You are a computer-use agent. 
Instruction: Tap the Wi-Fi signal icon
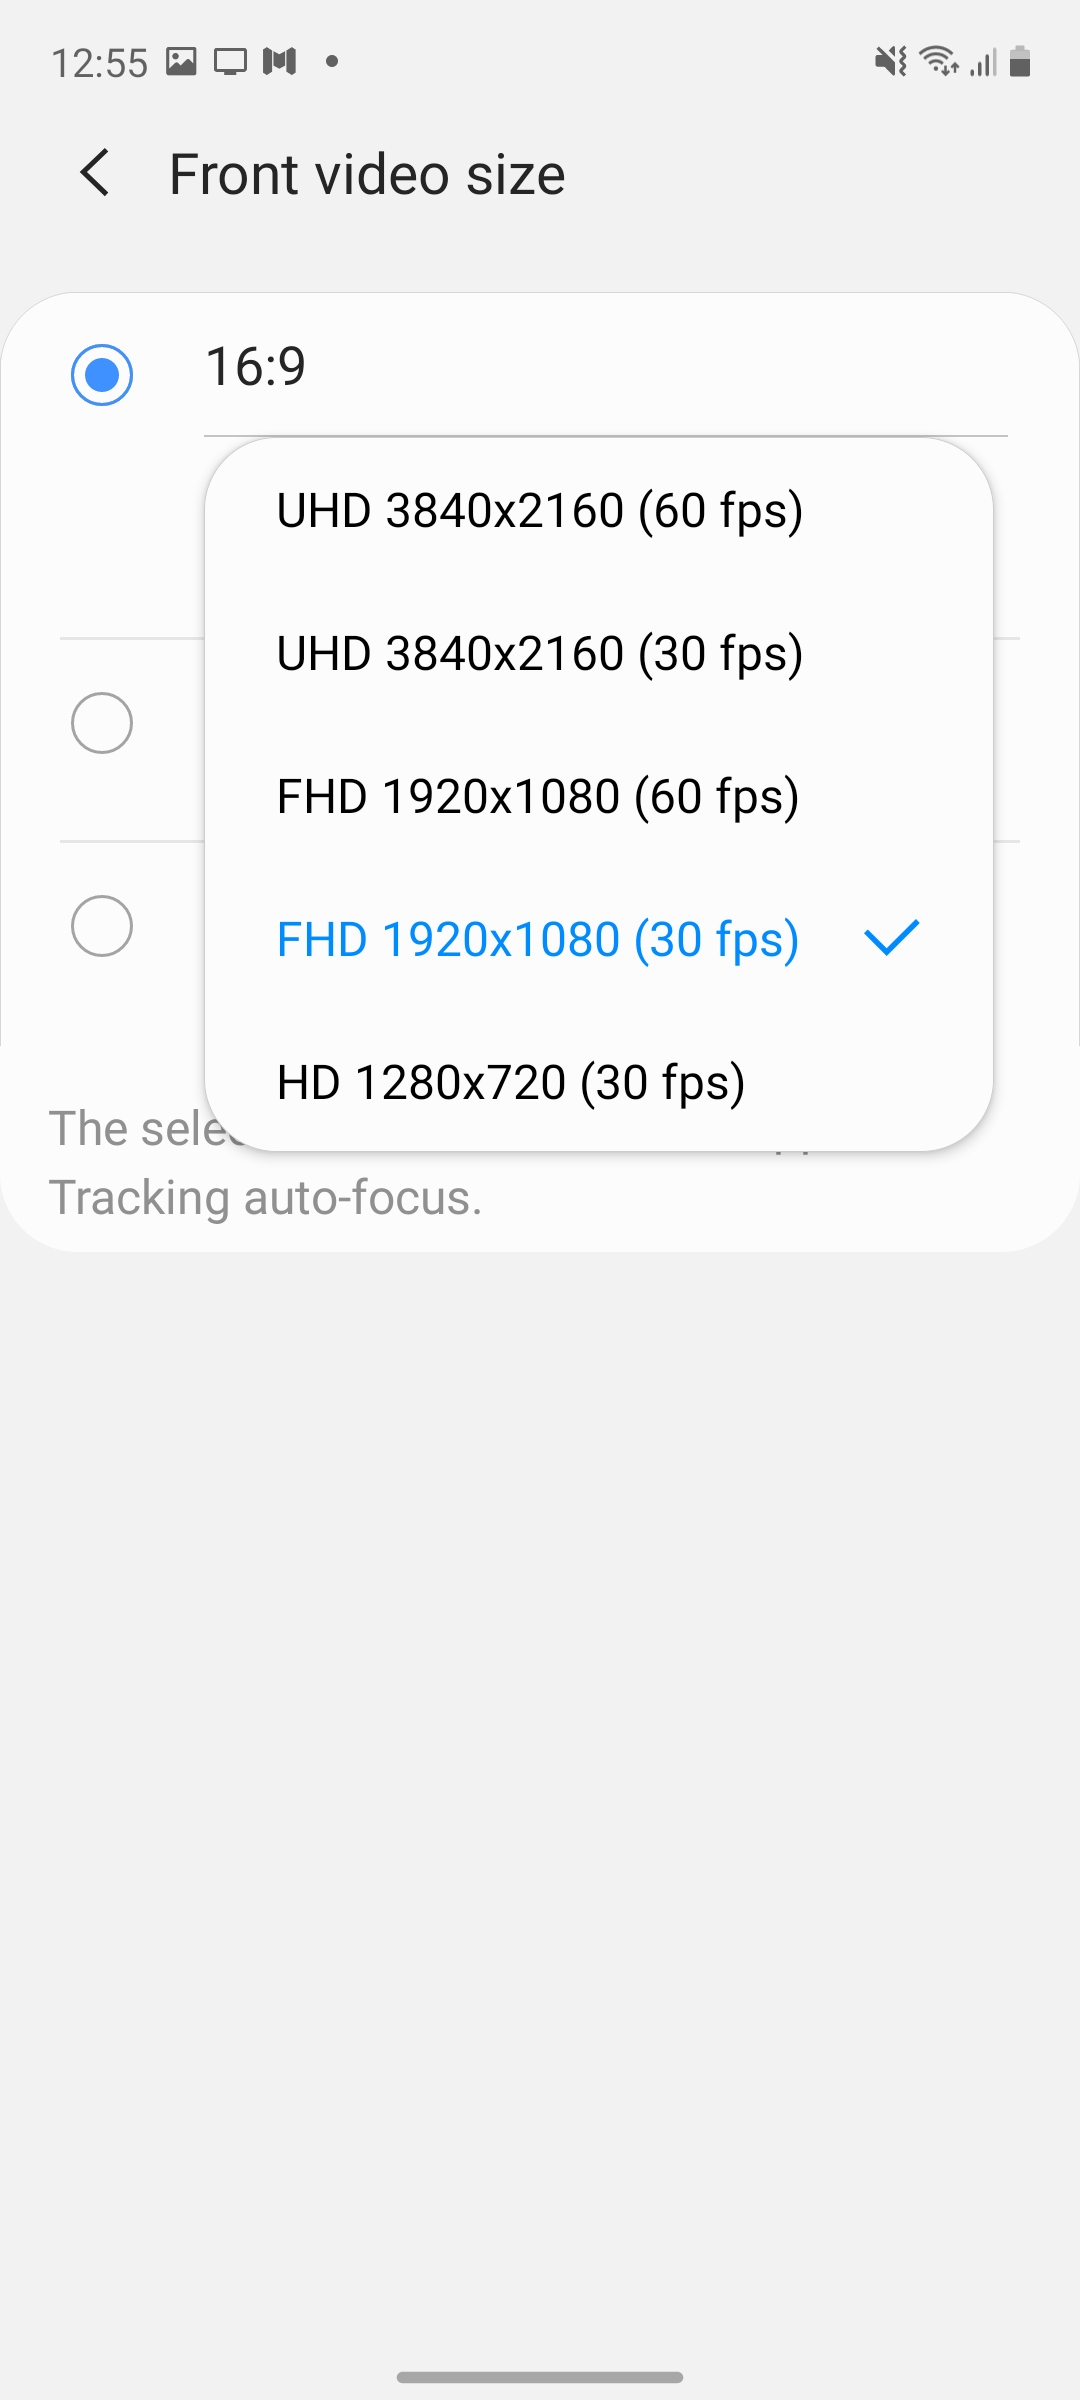pyautogui.click(x=939, y=62)
